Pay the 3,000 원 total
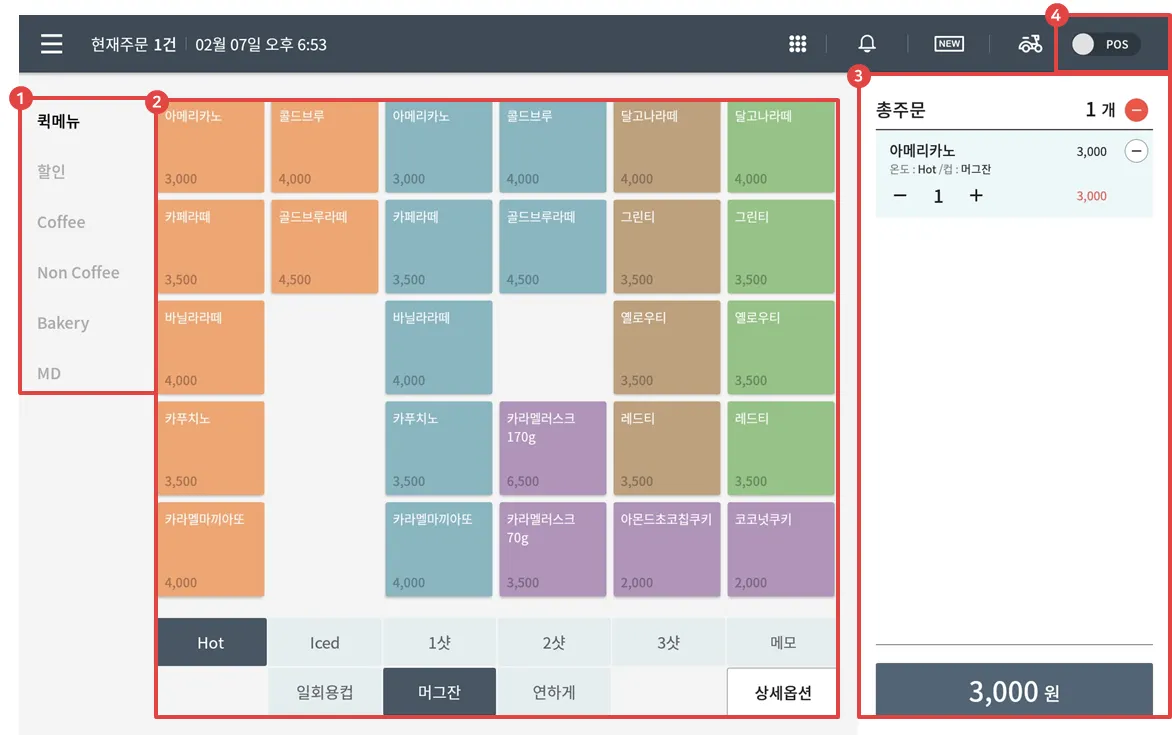The width and height of the screenshot is (1172, 735). (x=1014, y=690)
